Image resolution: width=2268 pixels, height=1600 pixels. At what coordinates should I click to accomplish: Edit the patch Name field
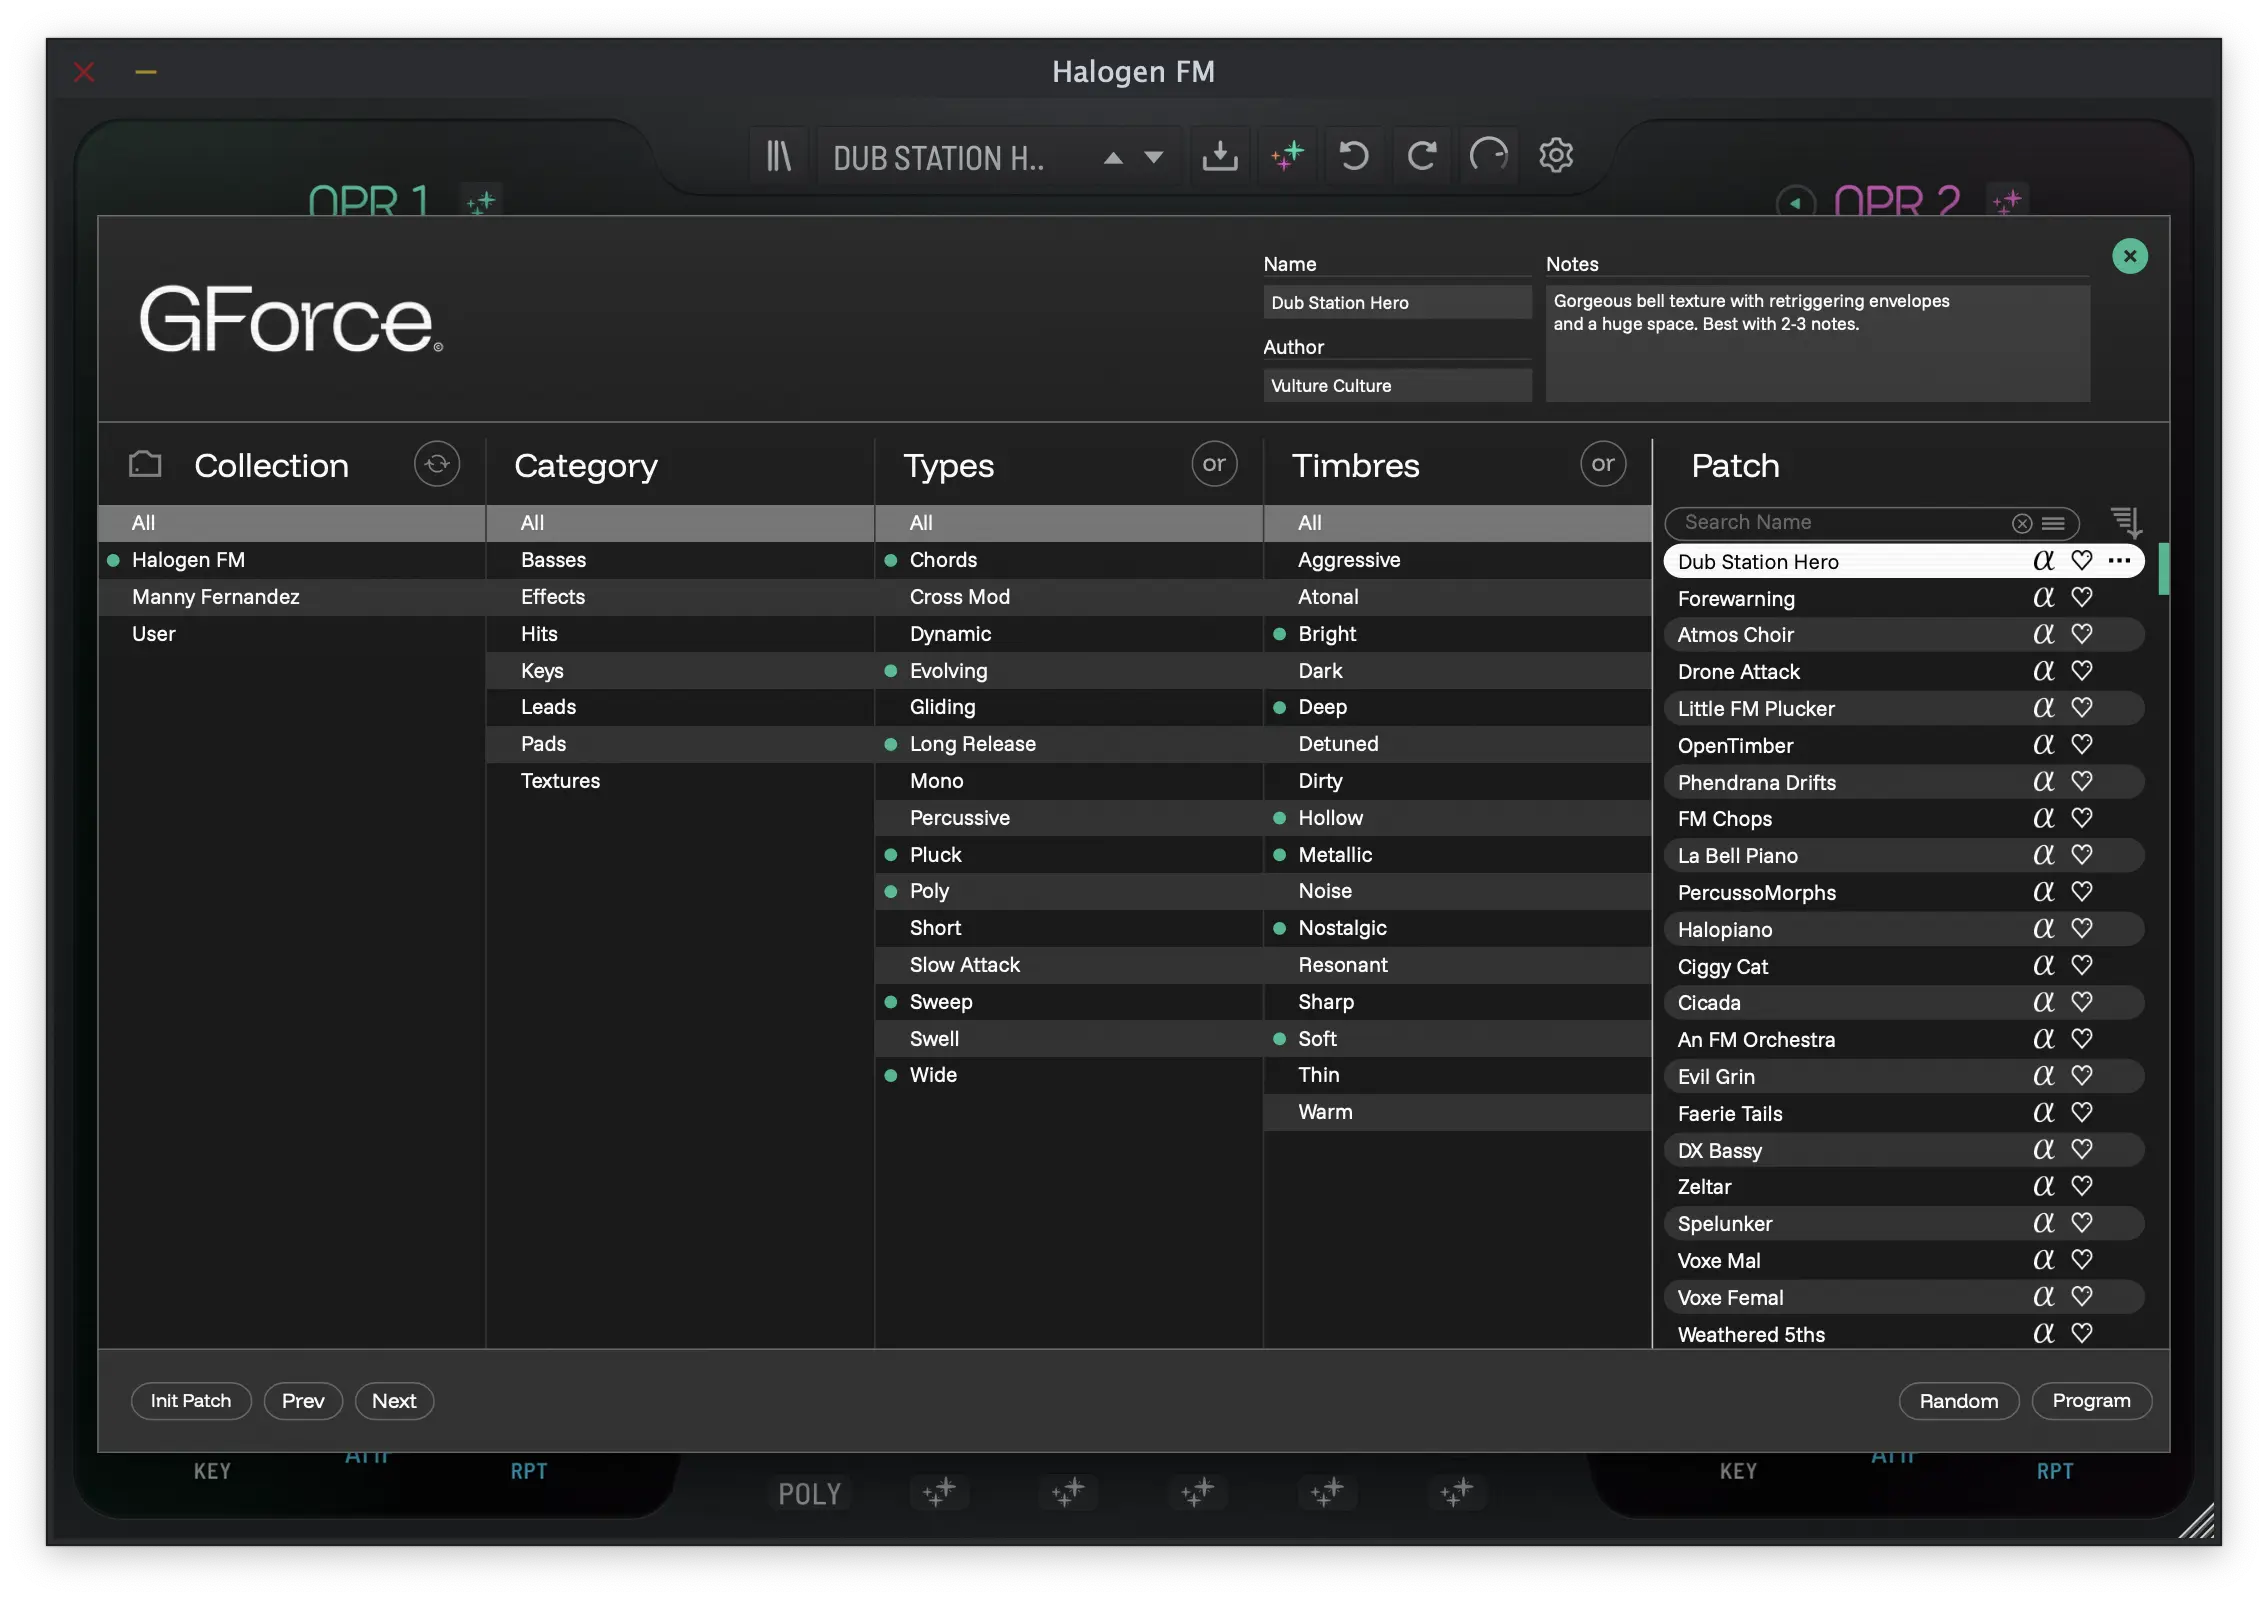pyautogui.click(x=1397, y=303)
